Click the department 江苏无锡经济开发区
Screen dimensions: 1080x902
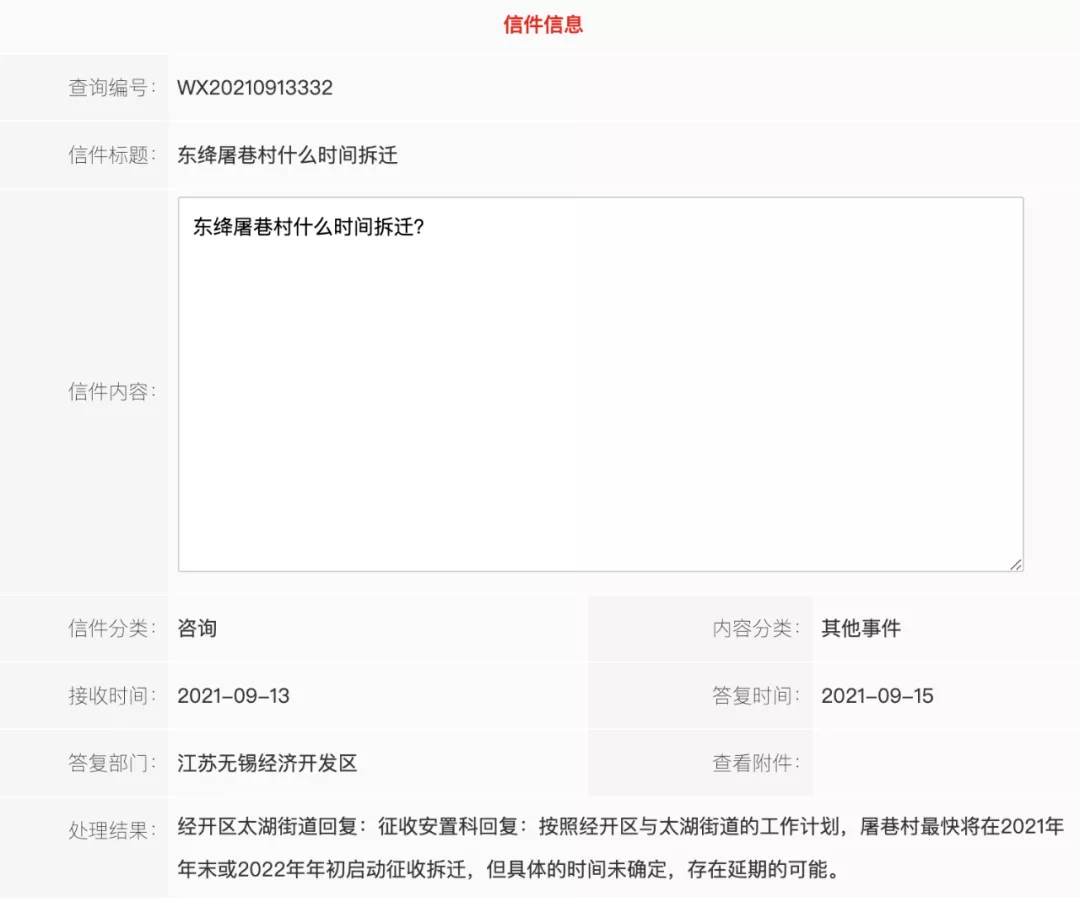267,764
